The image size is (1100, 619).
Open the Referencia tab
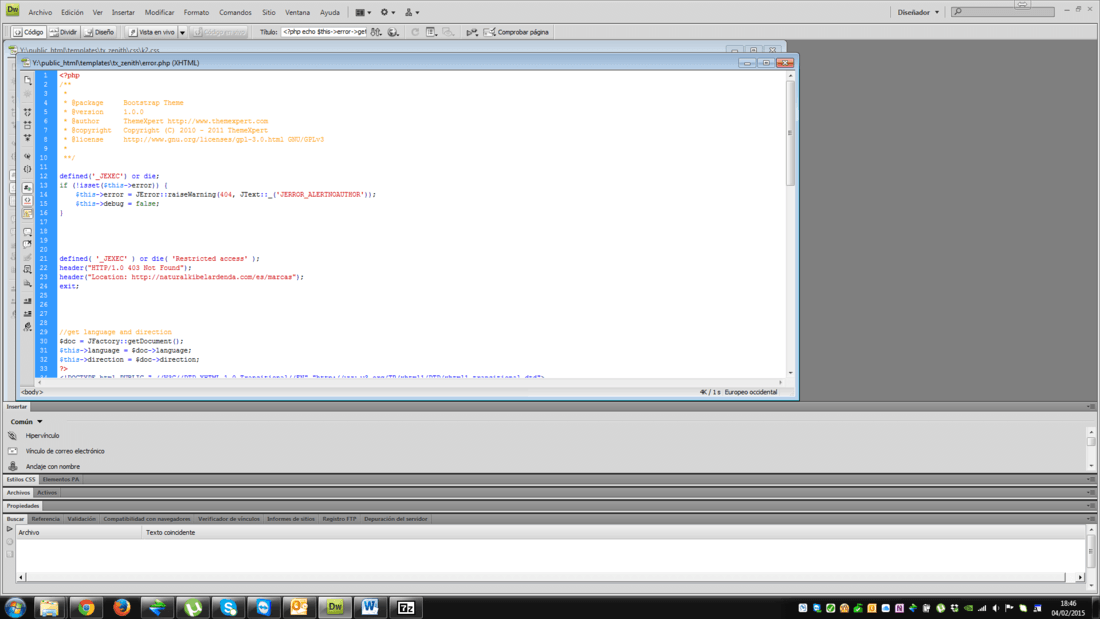pyautogui.click(x=46, y=519)
